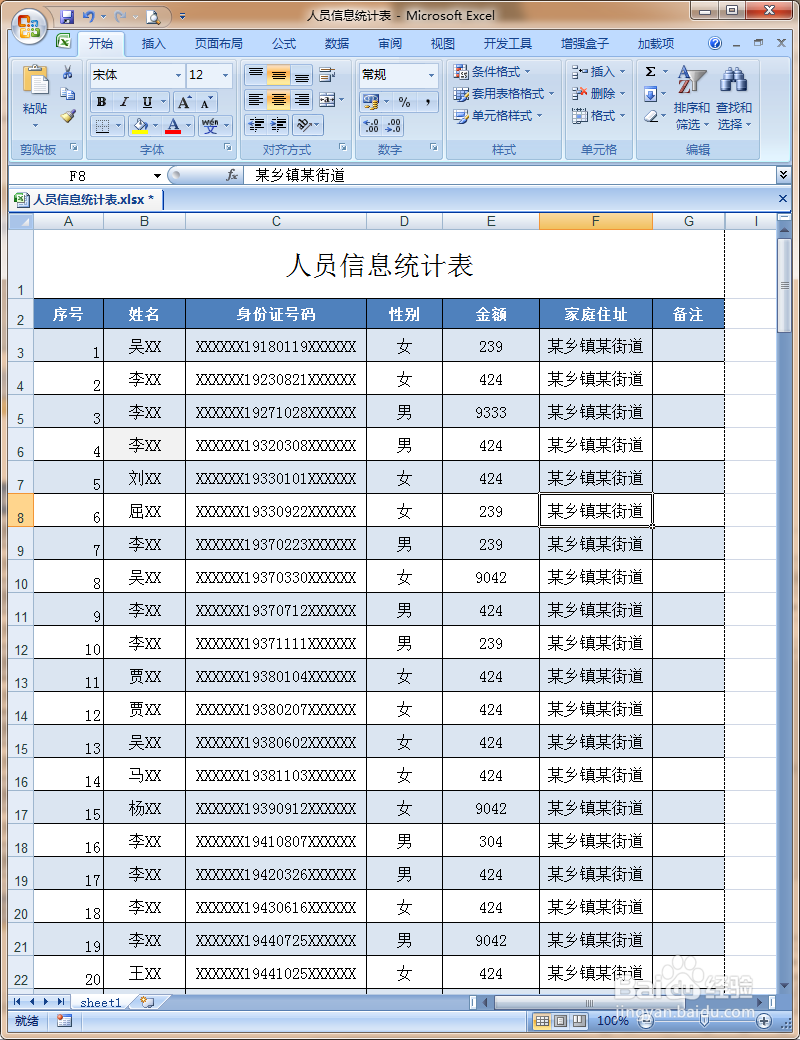Apply underline with the U icon
Screen dimensions: 800x1040
[x=145, y=101]
